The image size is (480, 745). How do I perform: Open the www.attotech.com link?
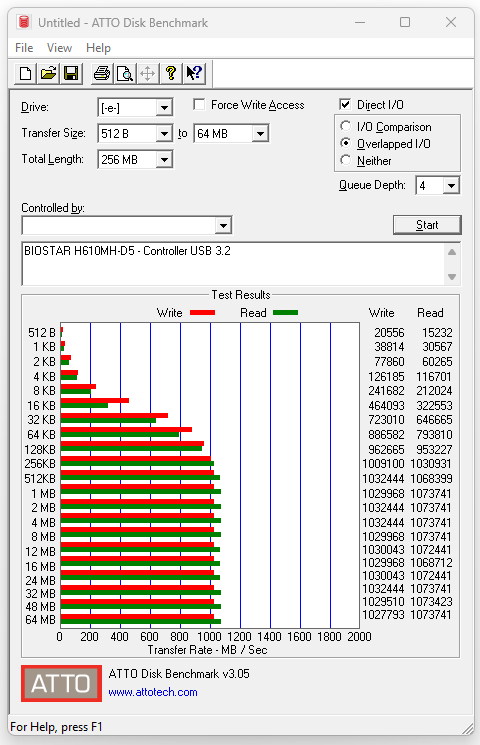pos(153,692)
